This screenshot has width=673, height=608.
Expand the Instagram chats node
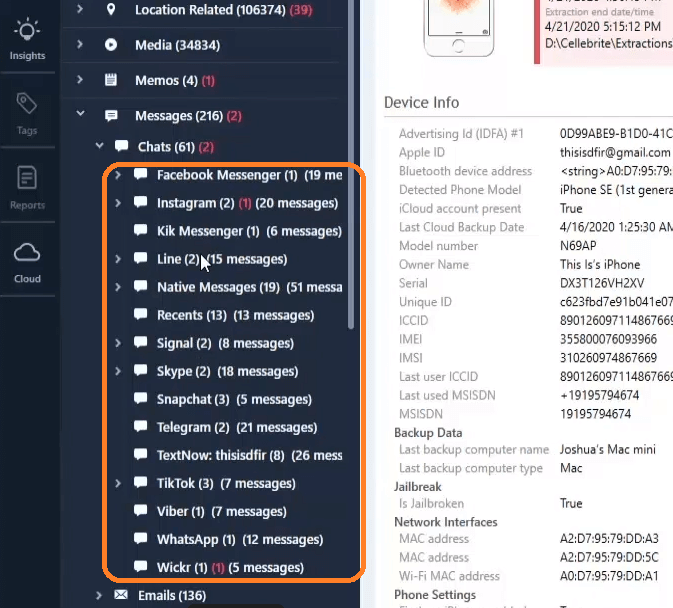pos(118,203)
